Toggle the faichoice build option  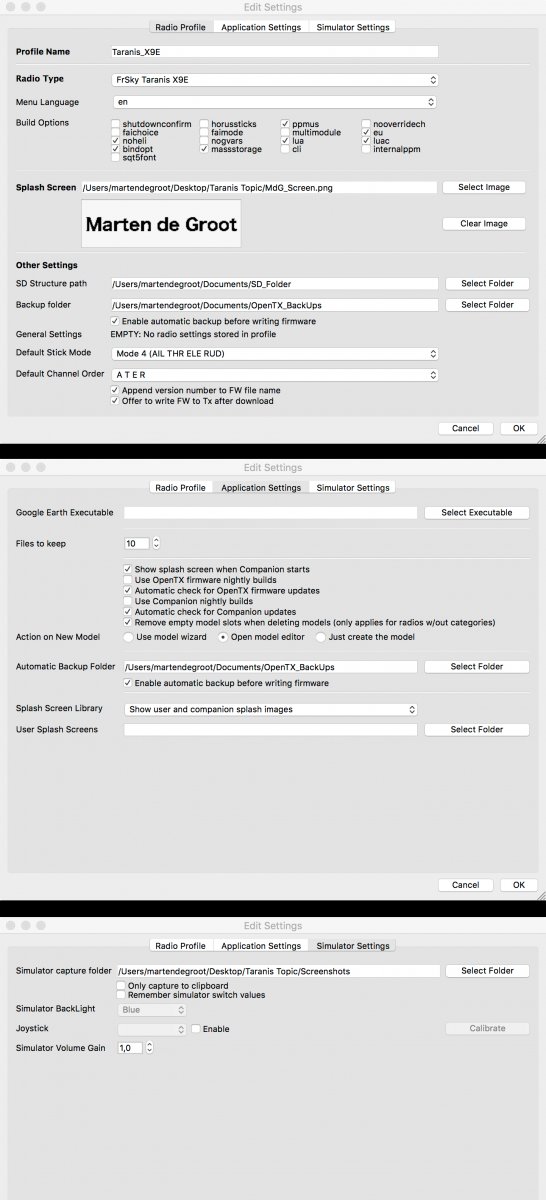116,132
